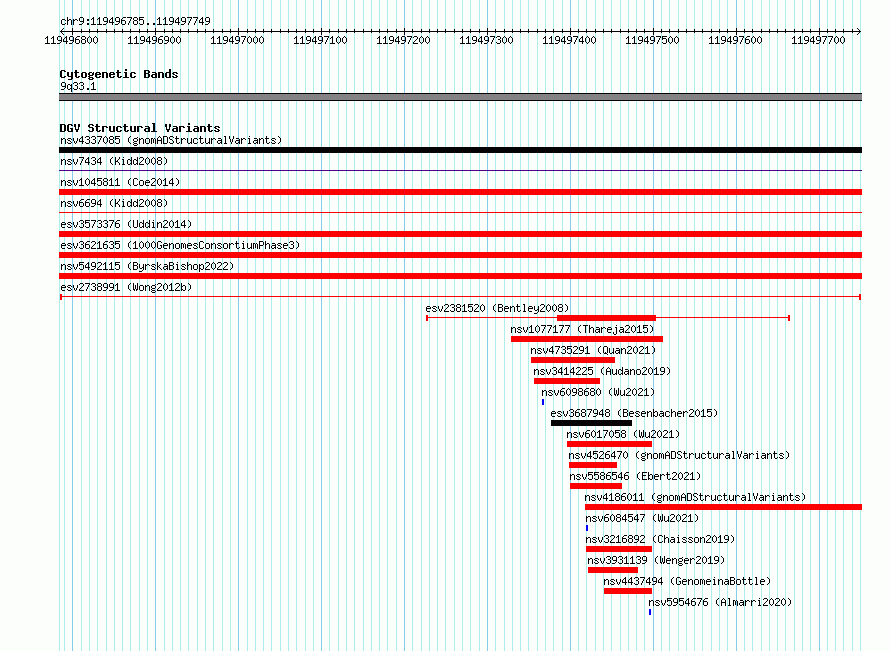Click the red nsv3414225 variant bar
This screenshot has width=890, height=651.
[x=567, y=381]
